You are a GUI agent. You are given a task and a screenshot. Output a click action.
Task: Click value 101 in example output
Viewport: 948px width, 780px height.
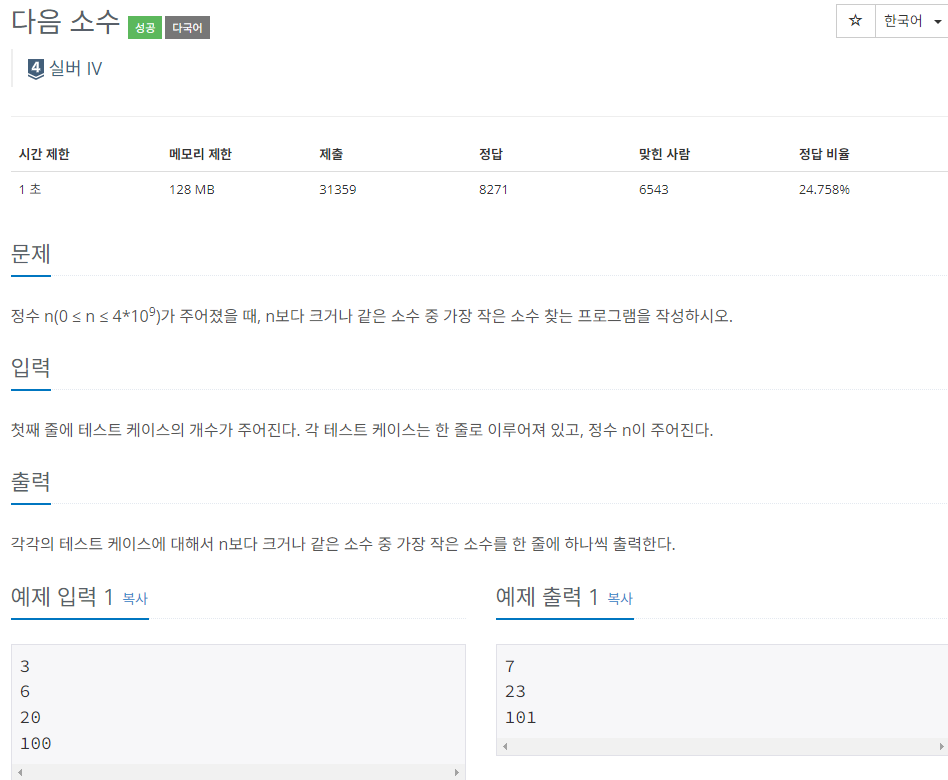tap(521, 718)
